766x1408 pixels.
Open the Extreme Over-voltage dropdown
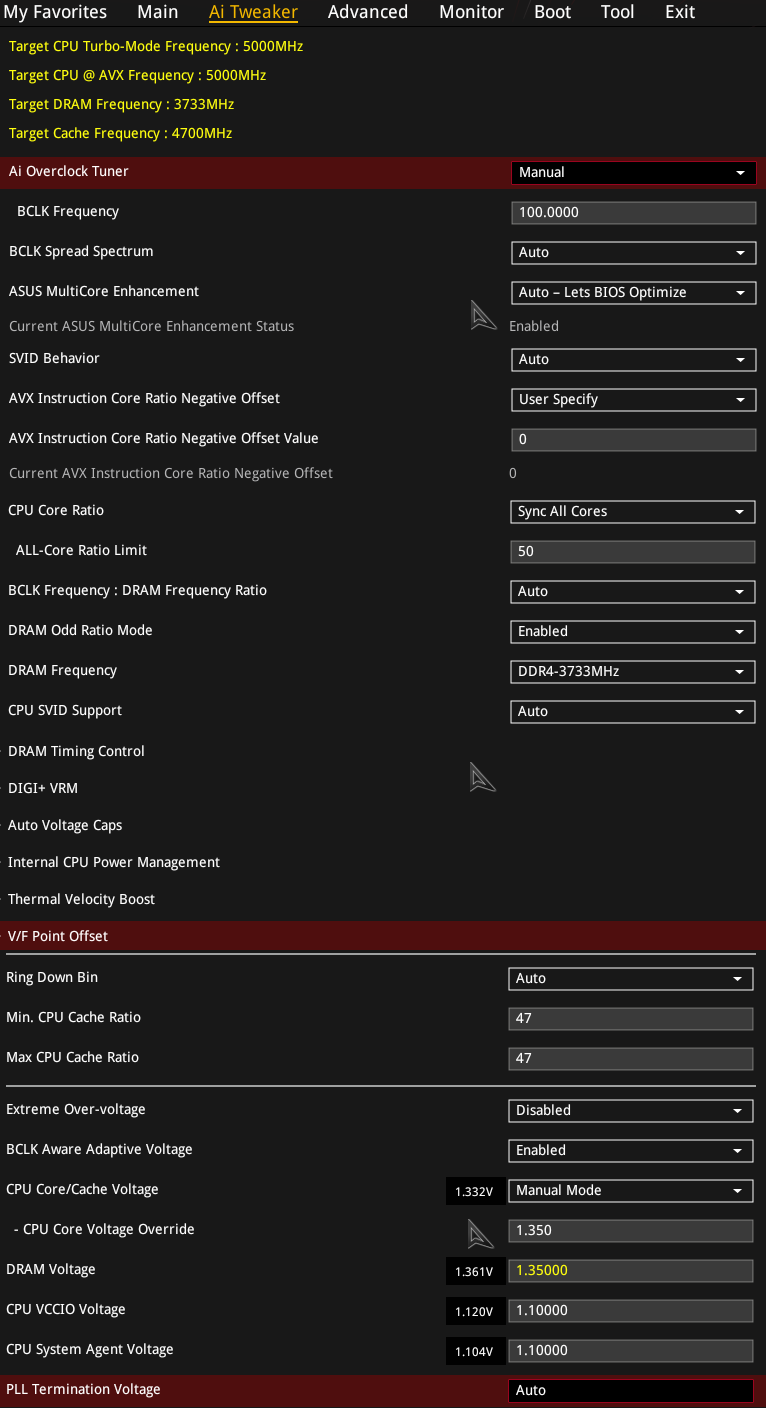(x=630, y=1110)
